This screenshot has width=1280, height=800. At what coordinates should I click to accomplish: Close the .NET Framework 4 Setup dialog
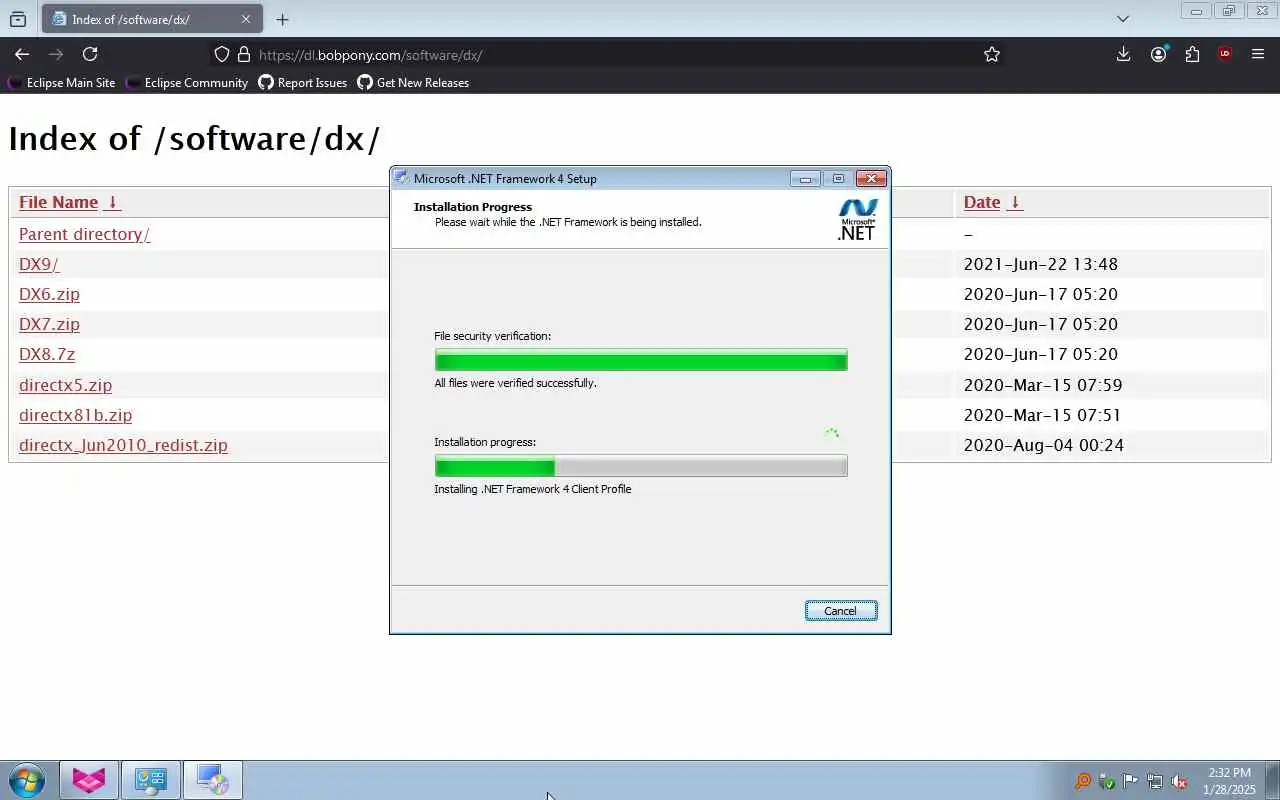[871, 179]
